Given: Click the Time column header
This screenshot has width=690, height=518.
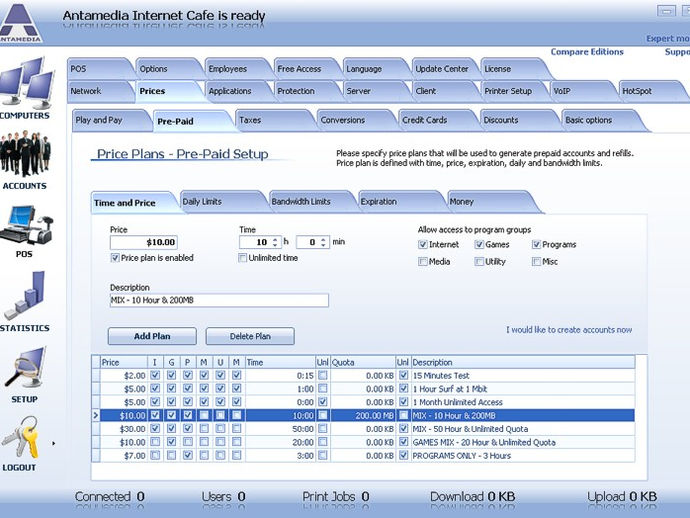Looking at the screenshot, I should coord(280,362).
